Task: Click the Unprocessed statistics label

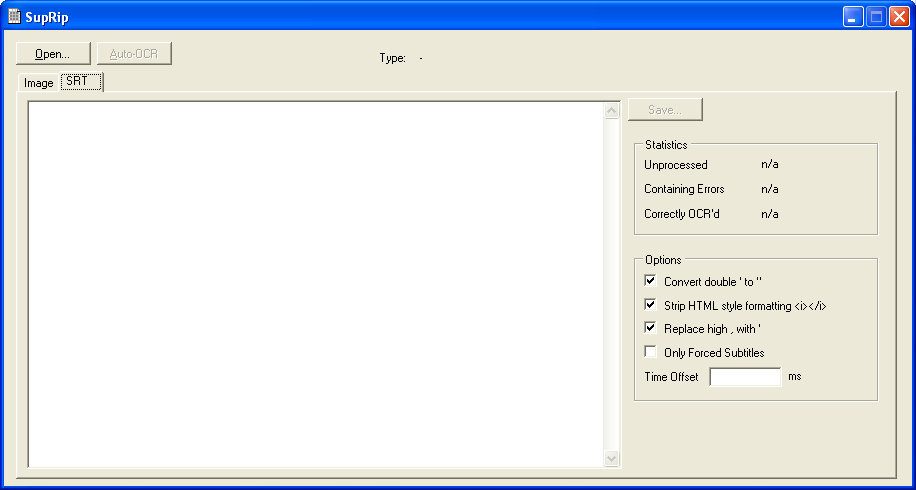Action: 675,165
